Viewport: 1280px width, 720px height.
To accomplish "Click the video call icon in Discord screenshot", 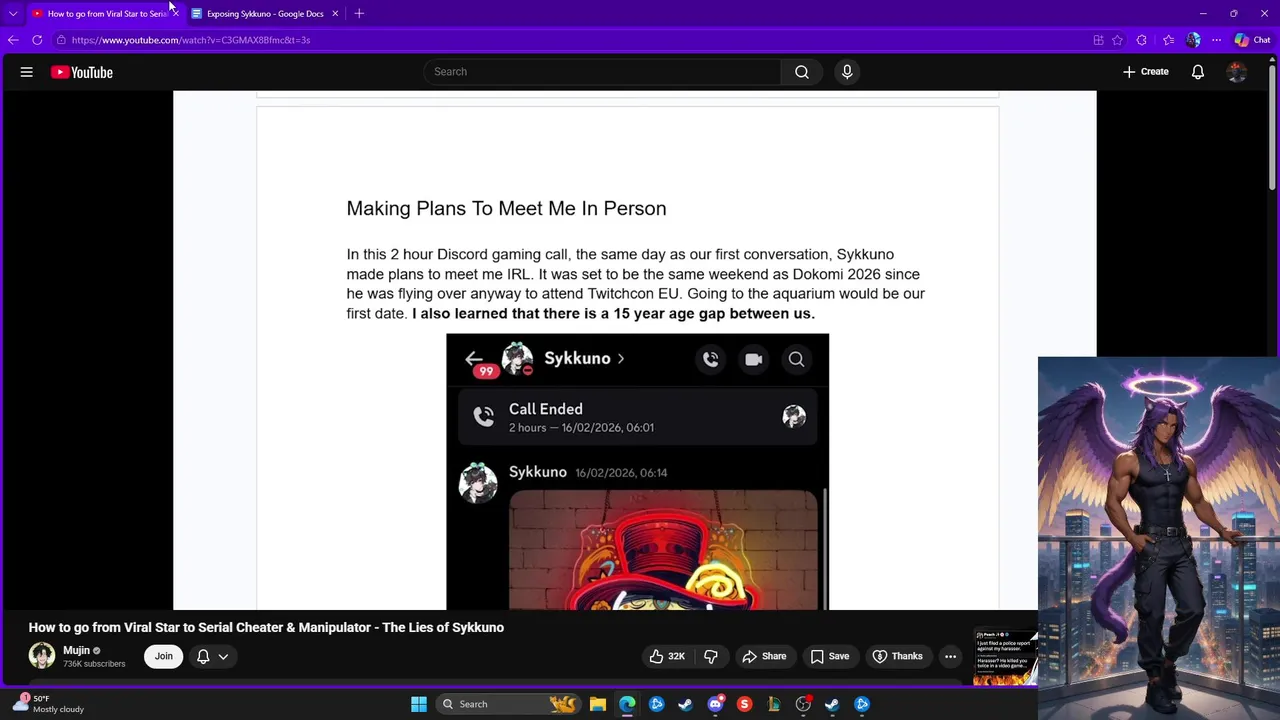I will (x=754, y=359).
